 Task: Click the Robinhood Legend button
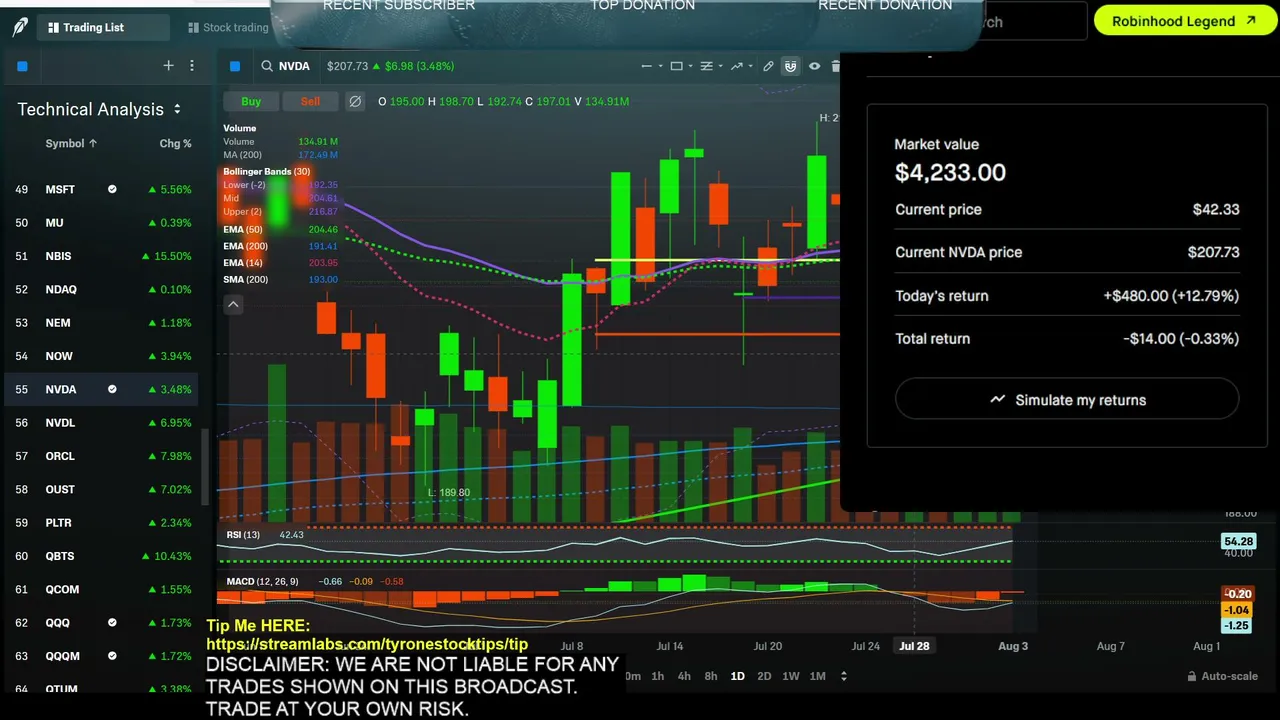coord(1185,21)
